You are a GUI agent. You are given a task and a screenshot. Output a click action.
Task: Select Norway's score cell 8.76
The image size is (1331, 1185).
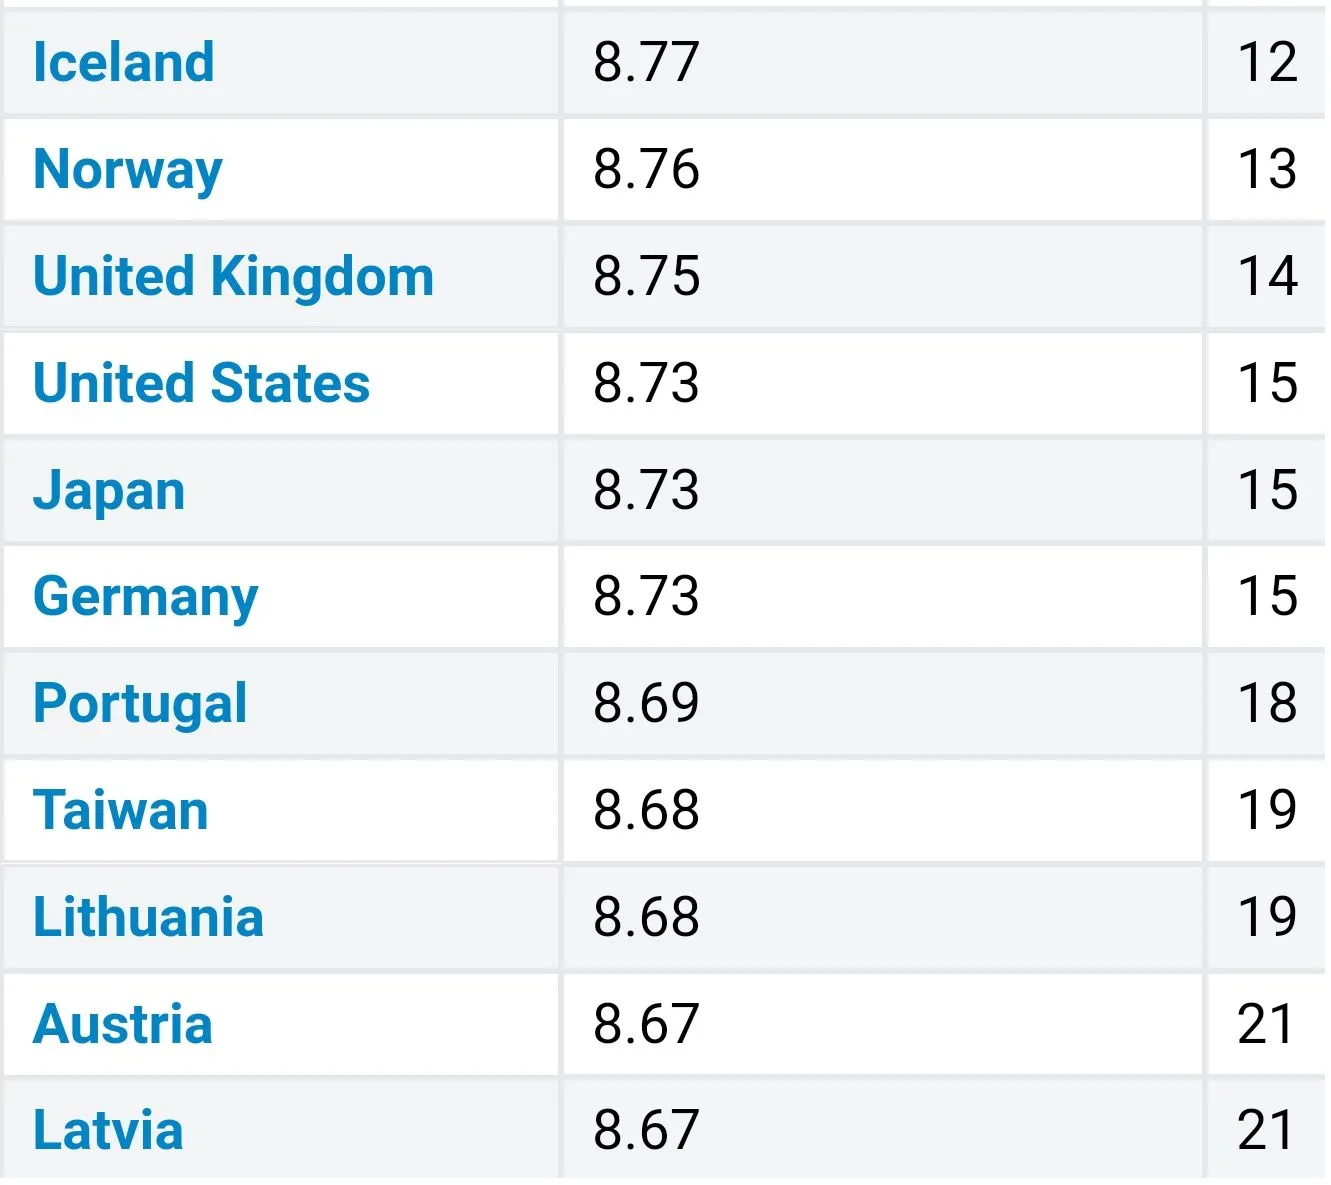click(646, 169)
